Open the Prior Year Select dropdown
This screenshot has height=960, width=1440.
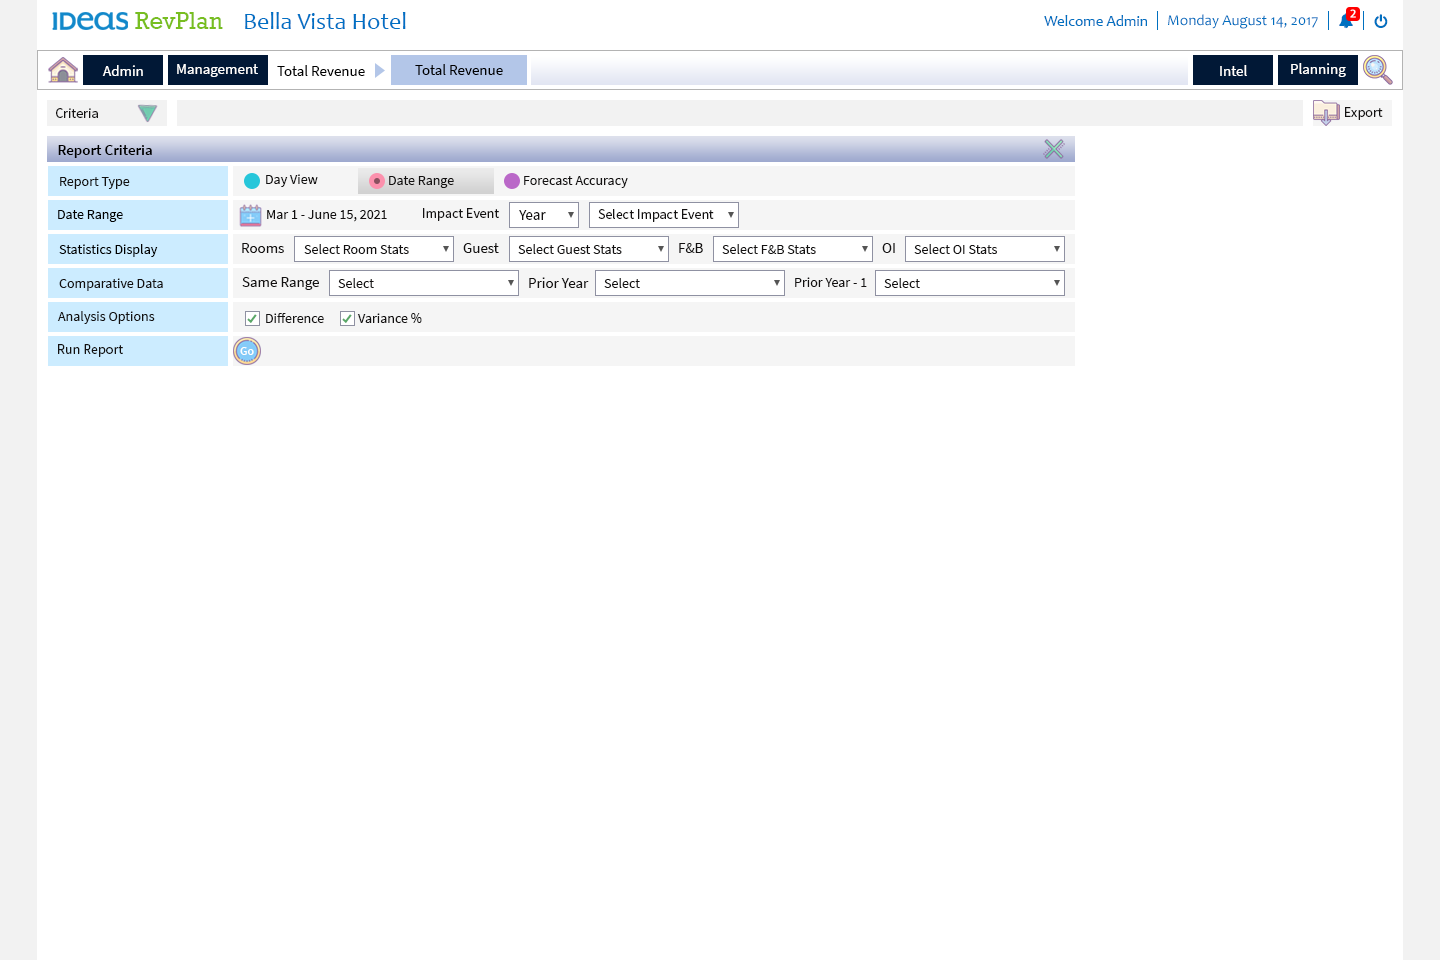click(689, 283)
